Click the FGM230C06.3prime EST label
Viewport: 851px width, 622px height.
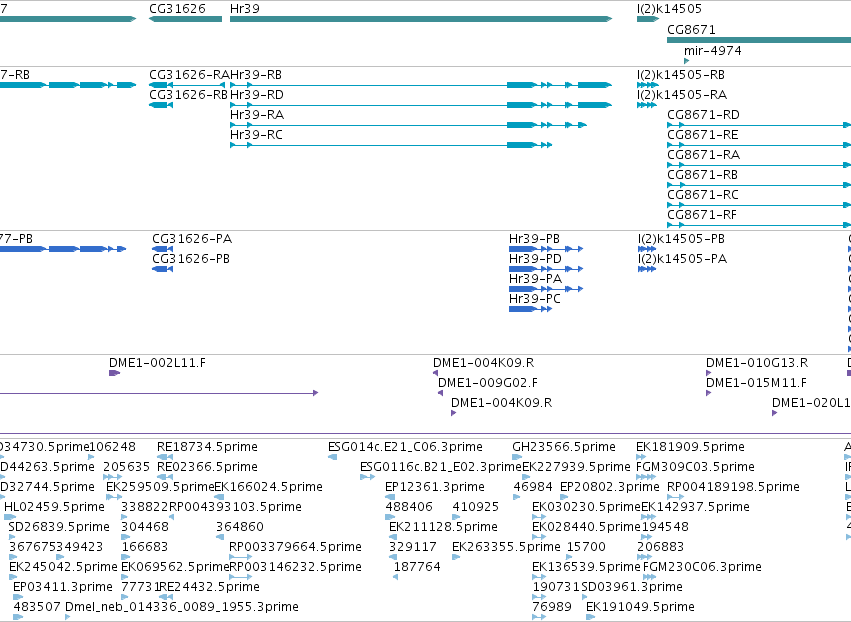coord(702,567)
